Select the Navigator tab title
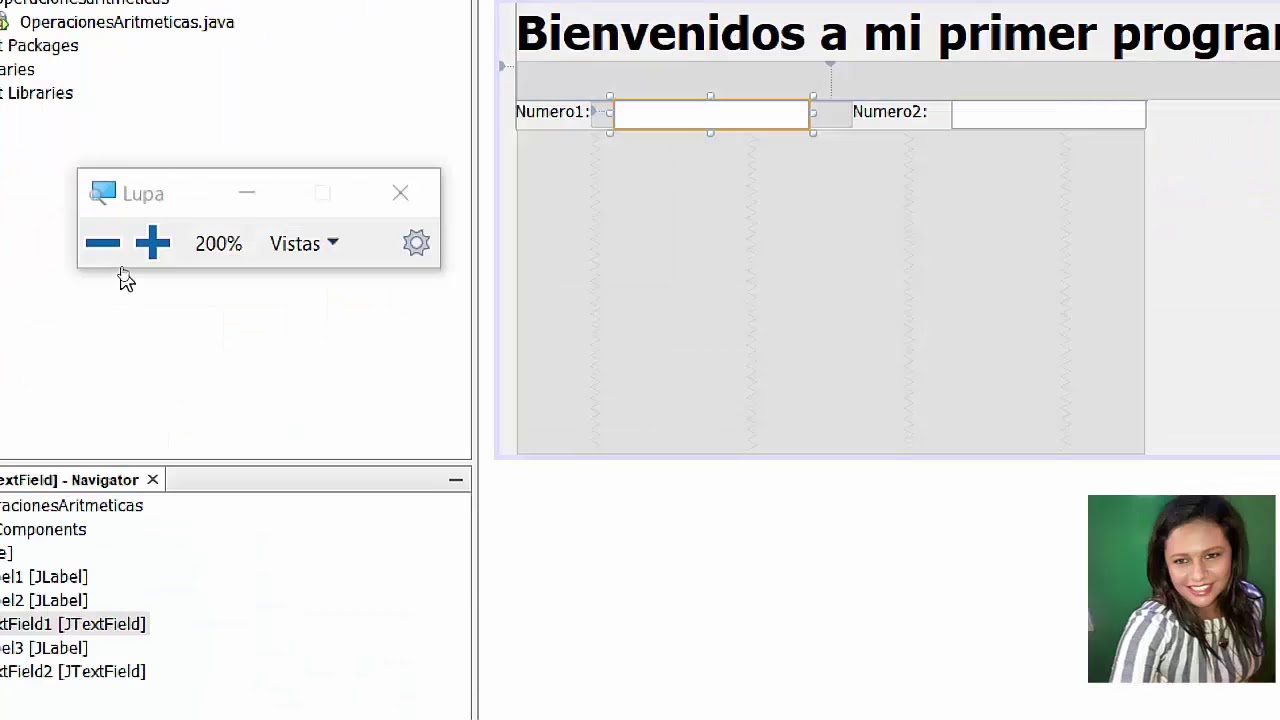The image size is (1280, 720). (x=69, y=480)
